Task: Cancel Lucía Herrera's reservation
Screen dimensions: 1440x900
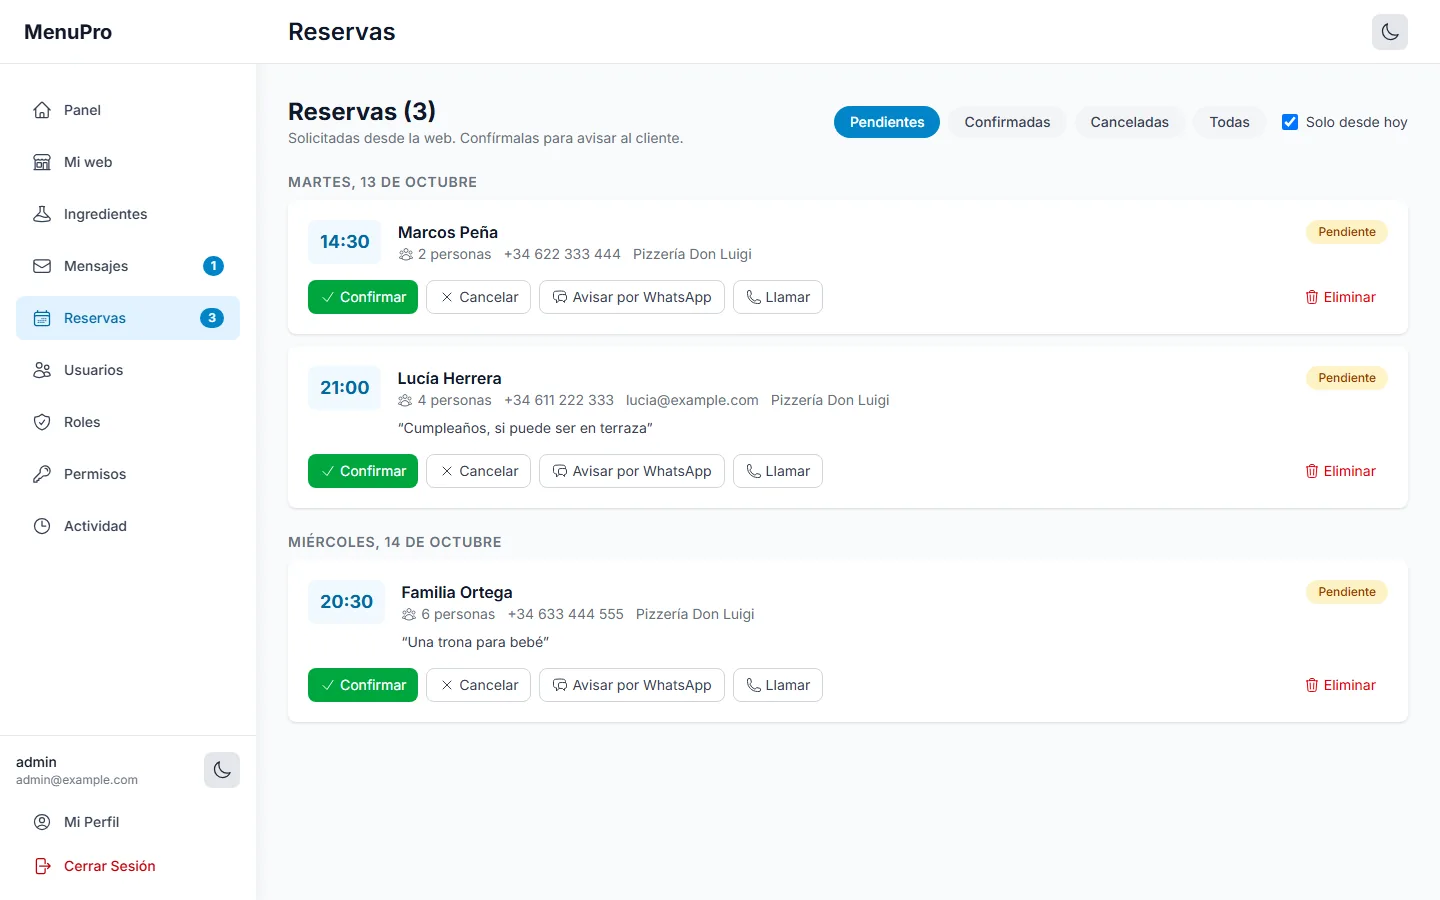Action: [478, 471]
